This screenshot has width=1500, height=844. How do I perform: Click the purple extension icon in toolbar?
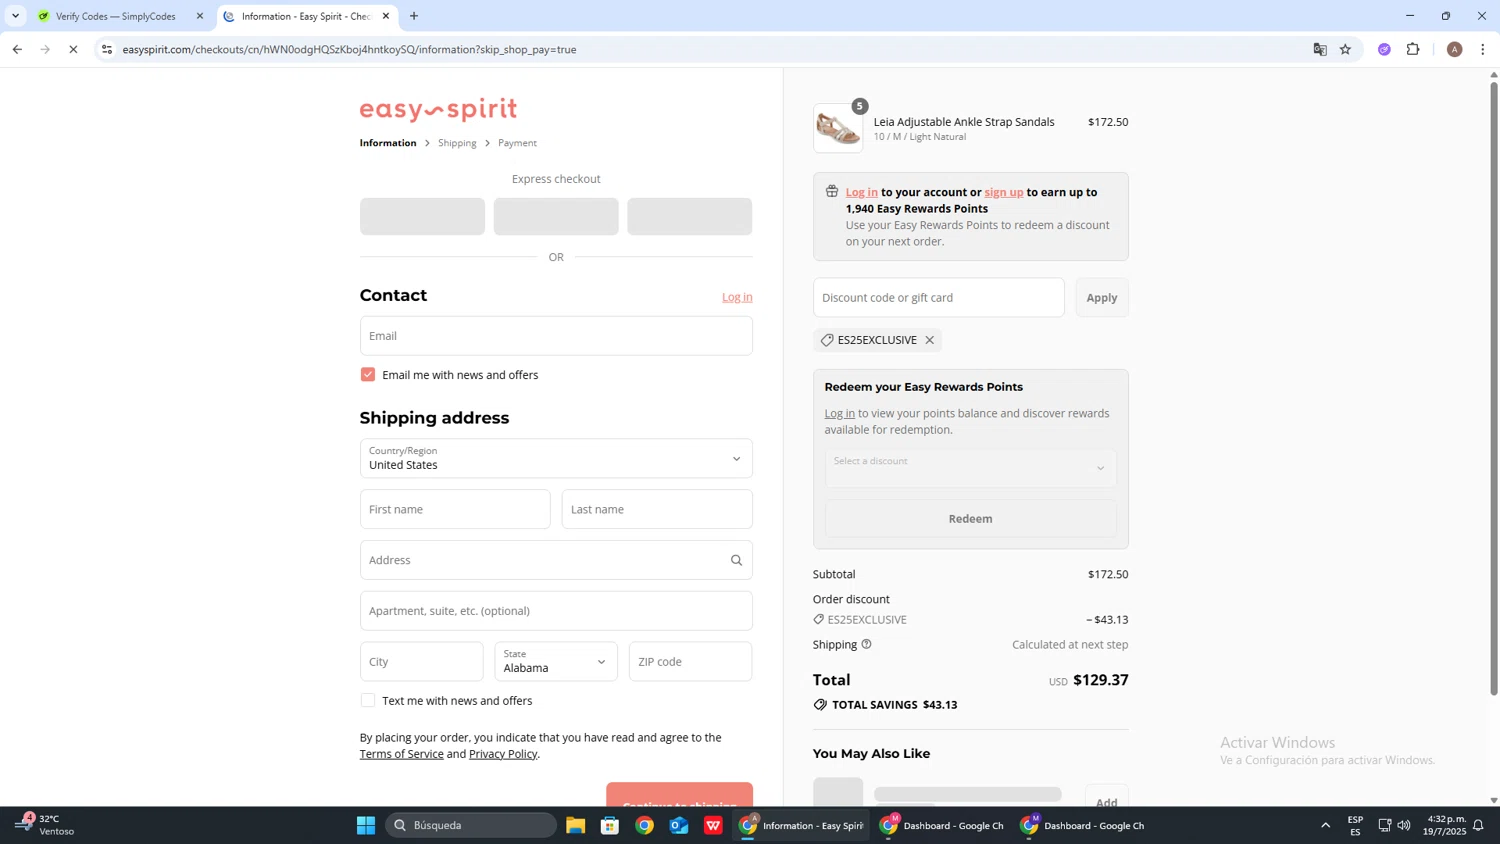tap(1384, 49)
